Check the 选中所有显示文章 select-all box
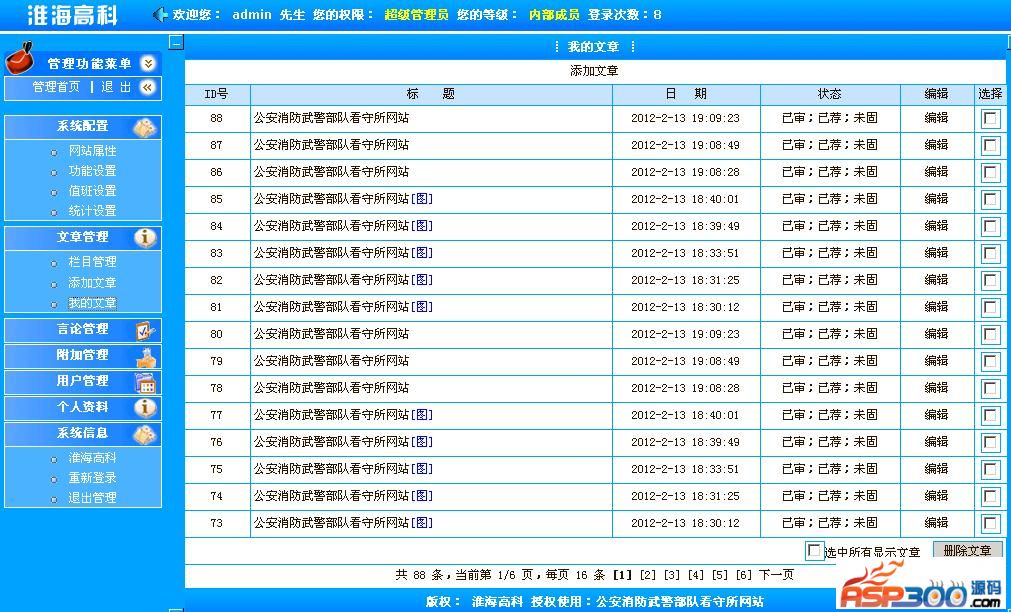This screenshot has height=612, width=1011. (814, 551)
